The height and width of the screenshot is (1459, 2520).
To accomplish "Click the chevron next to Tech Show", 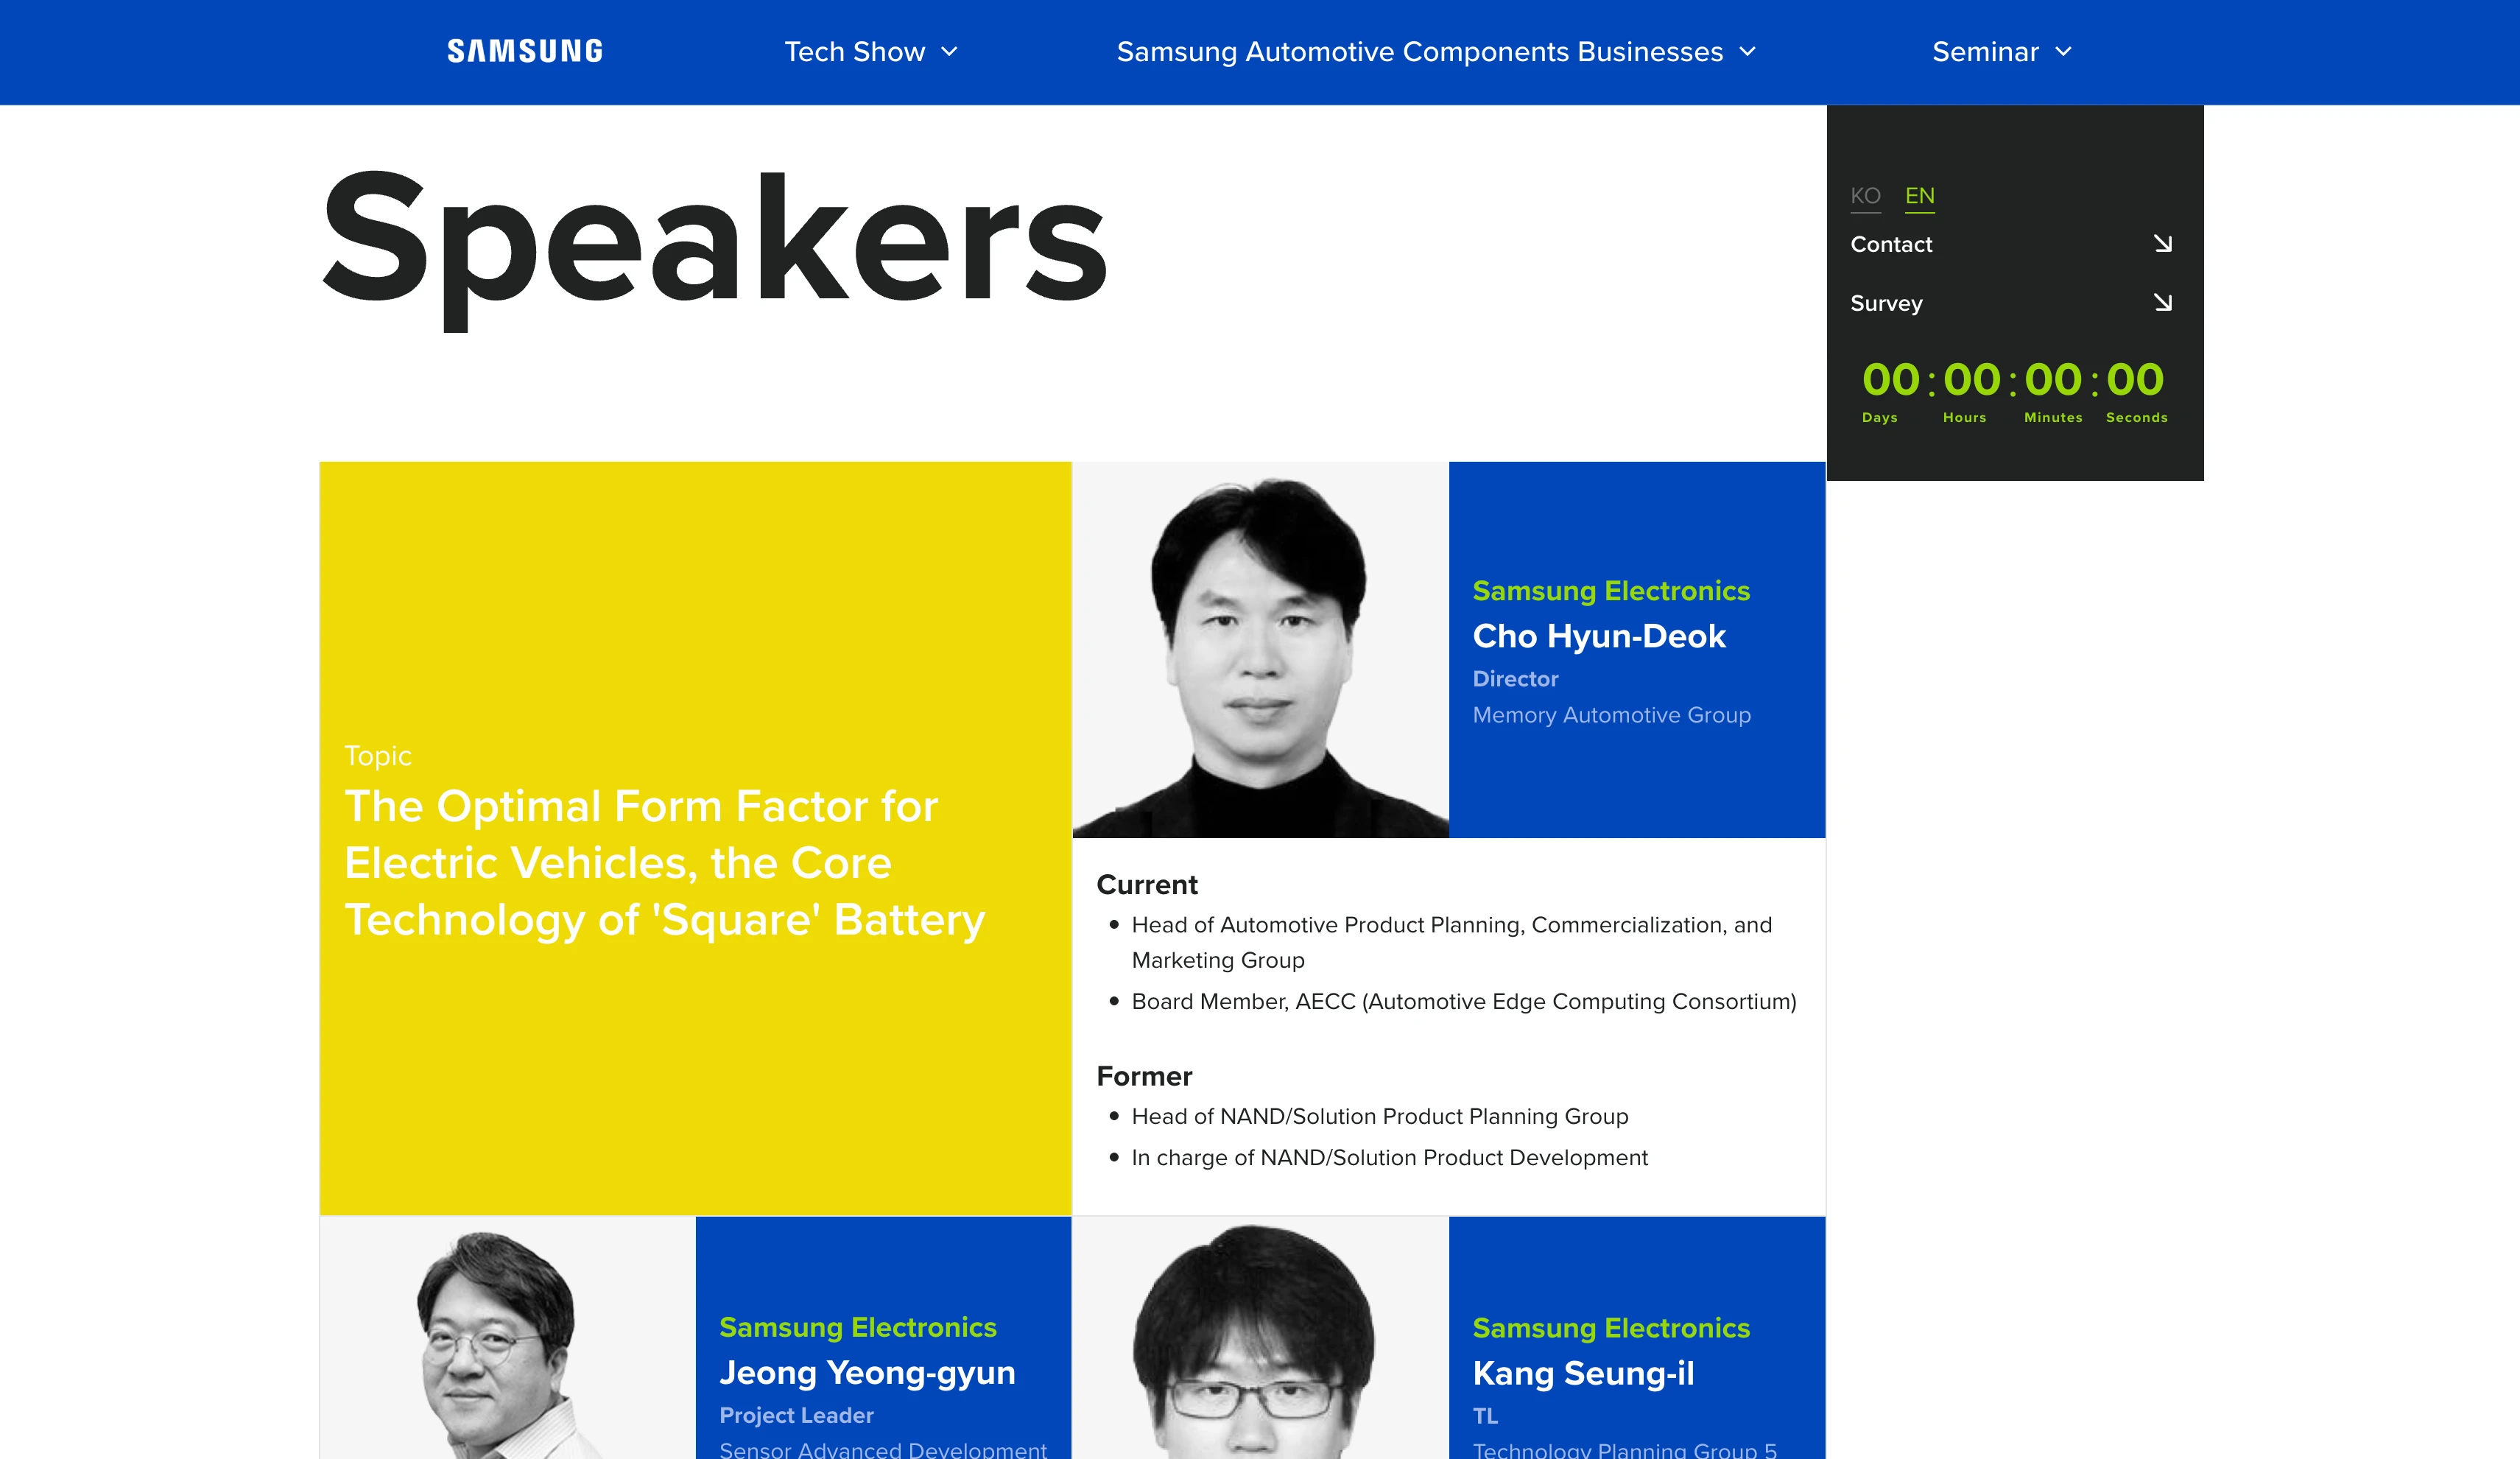I will point(950,52).
